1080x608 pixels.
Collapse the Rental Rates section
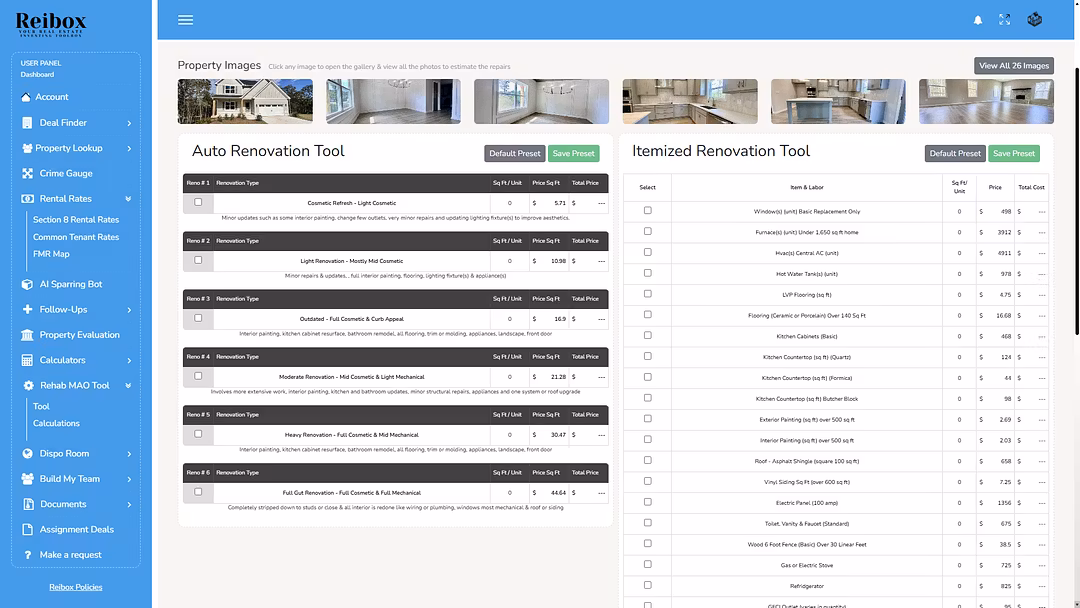[x=129, y=199]
